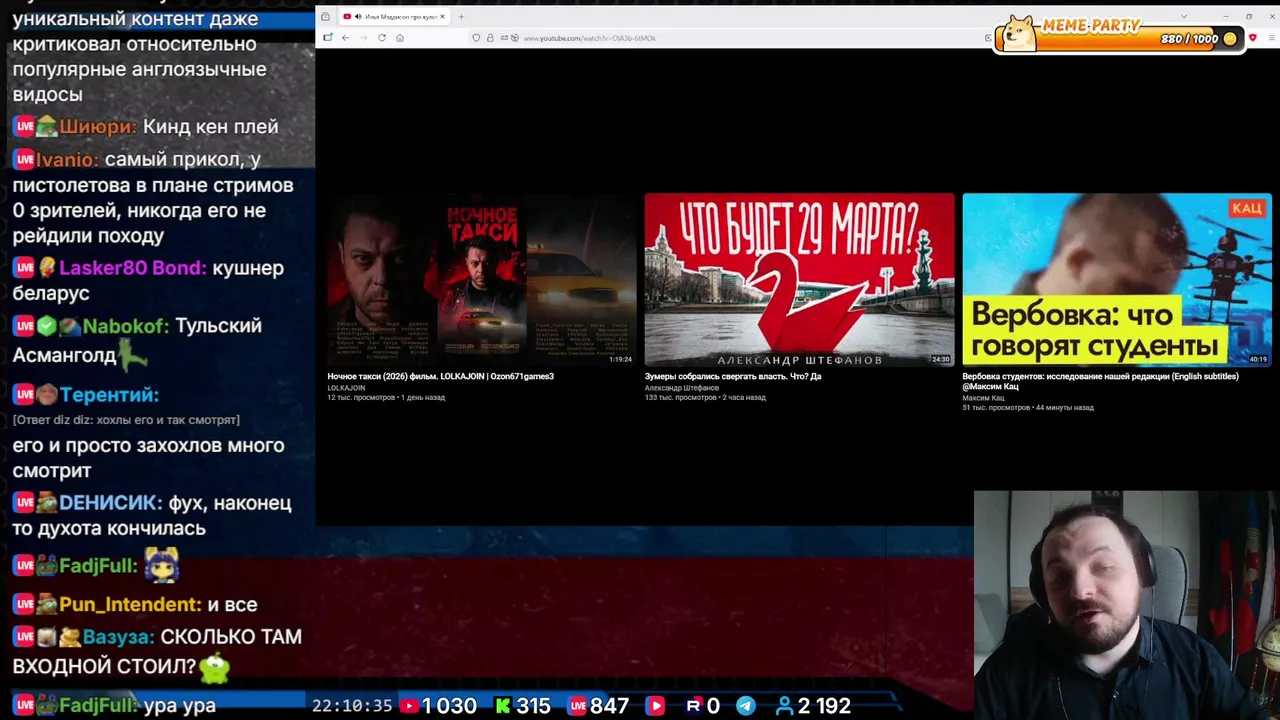Screen dimensions: 1280x720
Task: Click the 22:10:35 clock text
Action: [352, 706]
